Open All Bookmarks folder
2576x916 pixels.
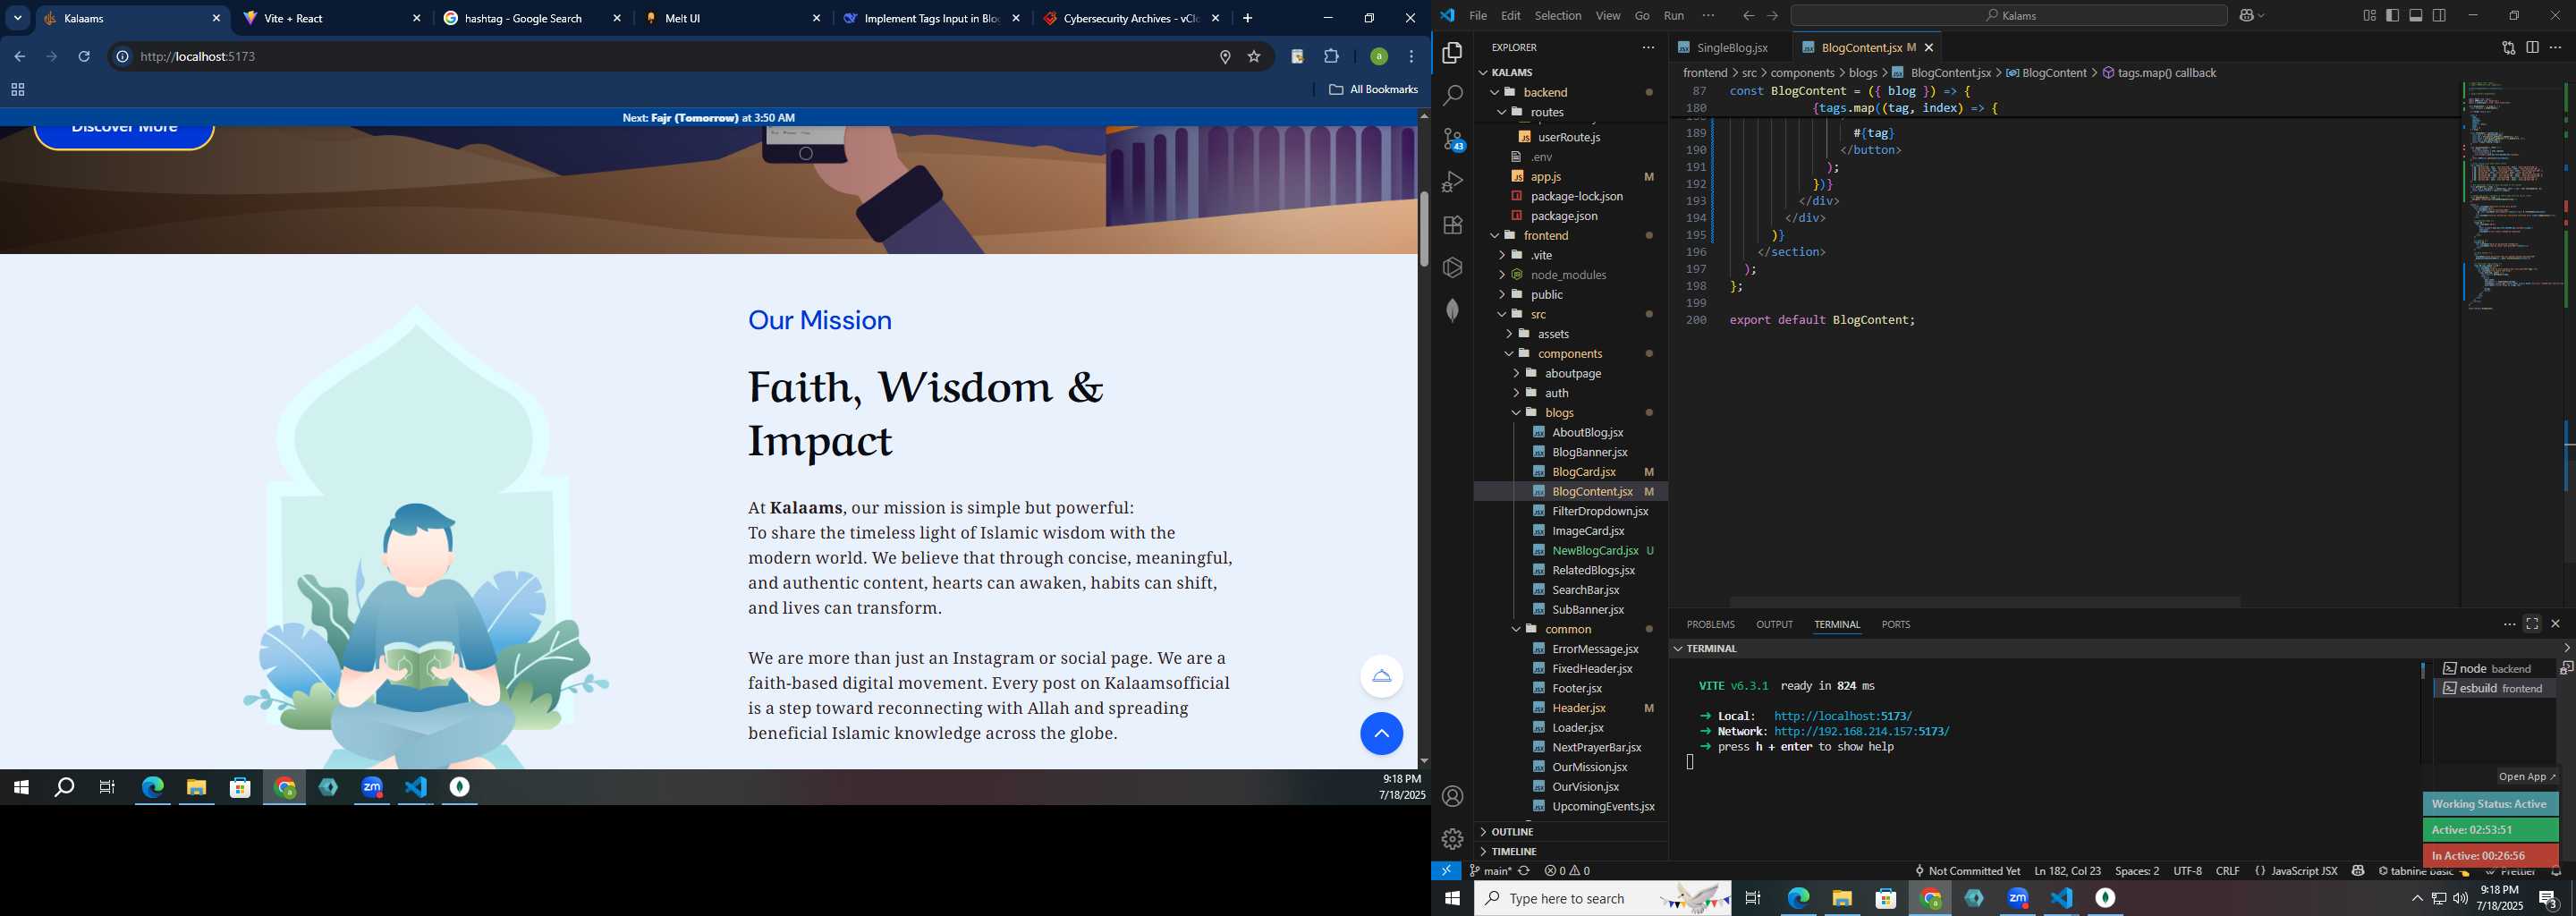click(1373, 90)
